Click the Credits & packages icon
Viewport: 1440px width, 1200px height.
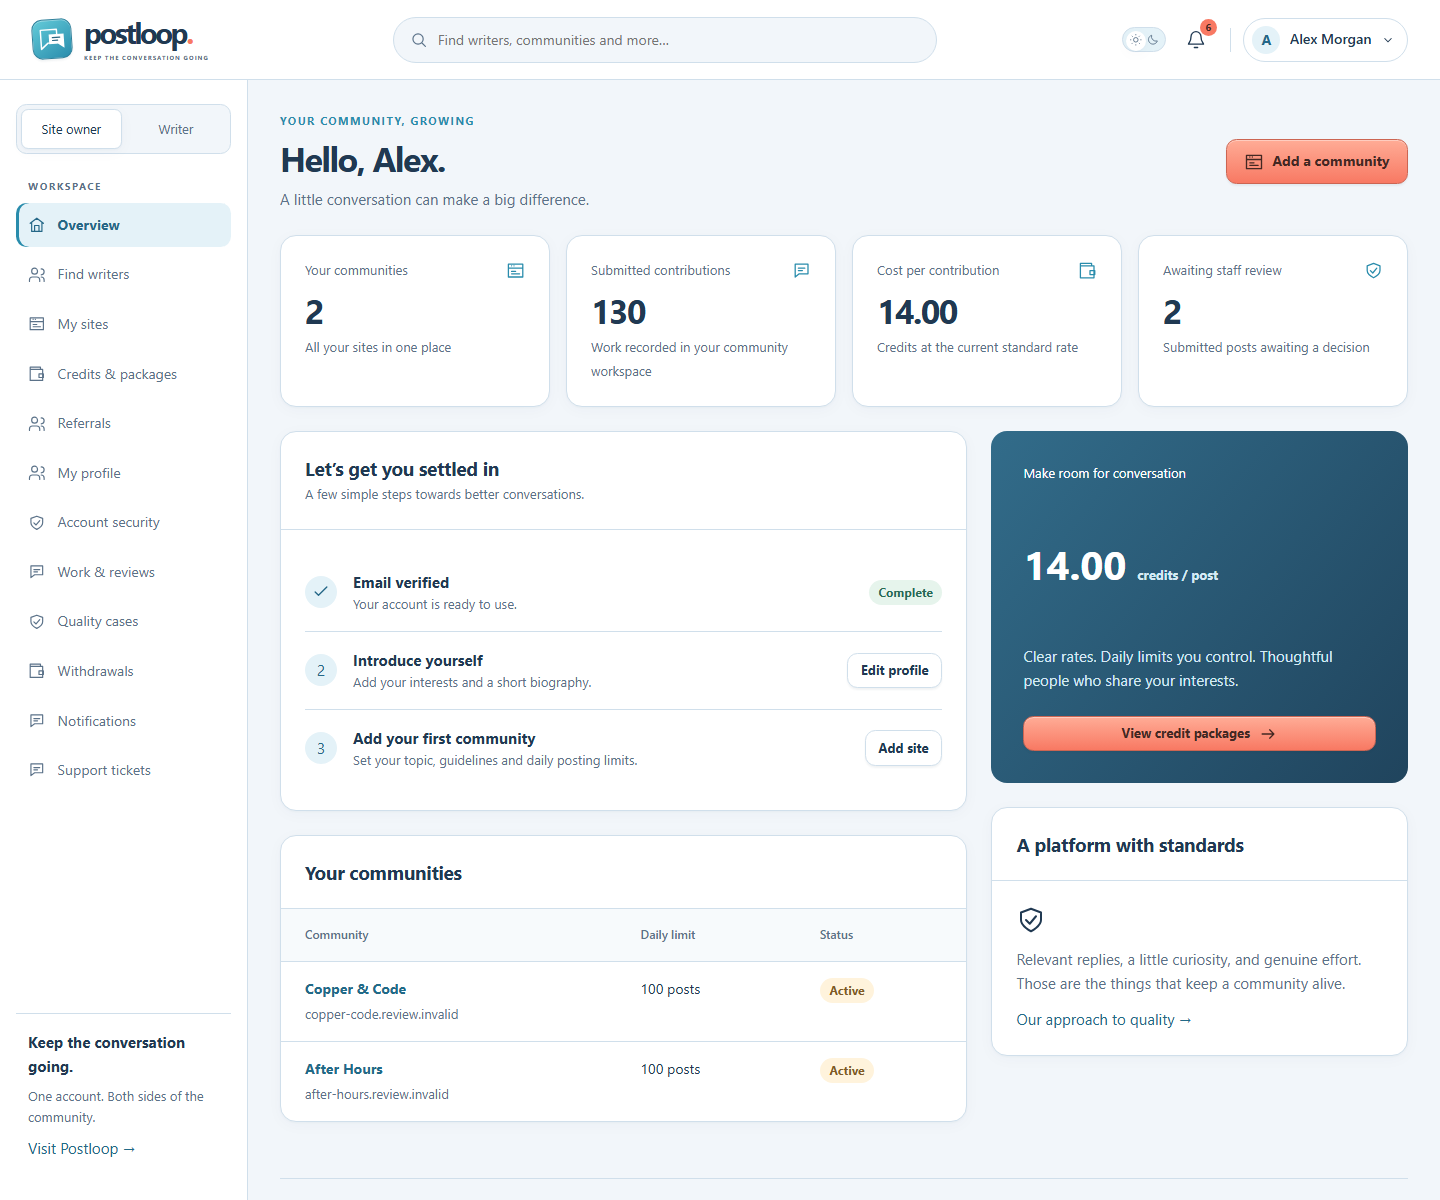(x=37, y=374)
